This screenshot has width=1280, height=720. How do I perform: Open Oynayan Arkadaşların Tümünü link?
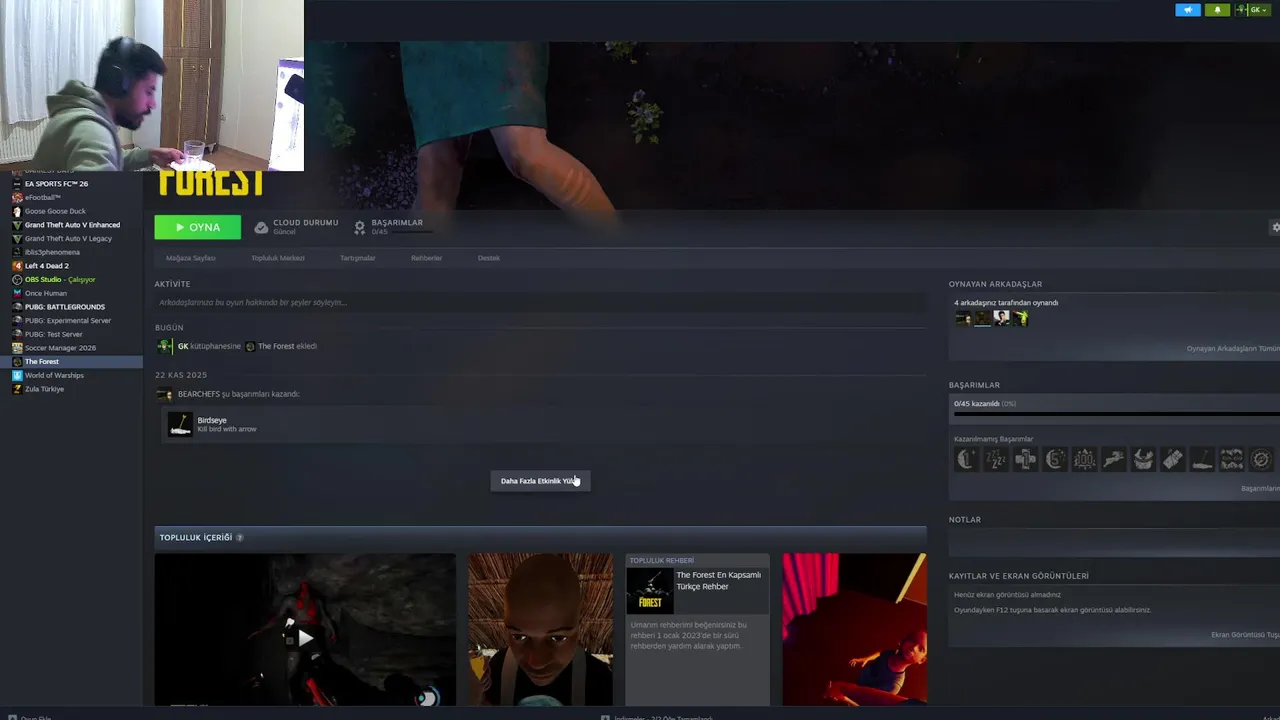[x=1233, y=348]
